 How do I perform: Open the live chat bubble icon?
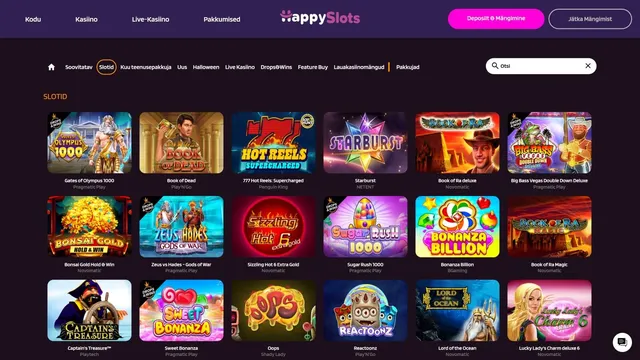tap(622, 342)
